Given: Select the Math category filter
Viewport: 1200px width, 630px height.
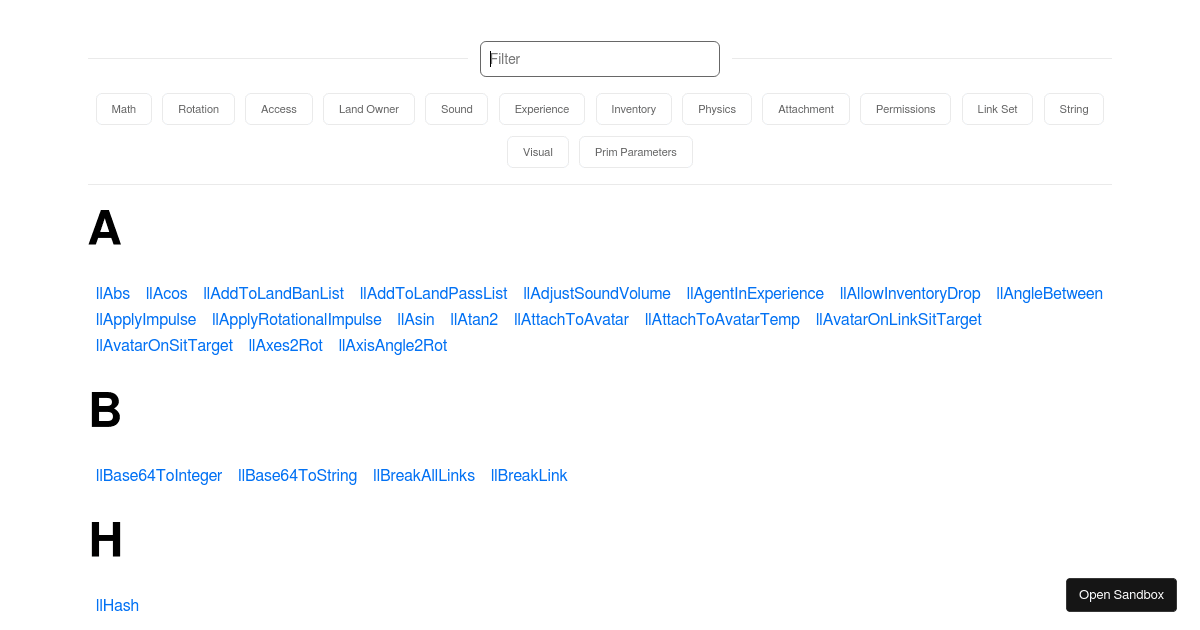Looking at the screenshot, I should pos(123,109).
